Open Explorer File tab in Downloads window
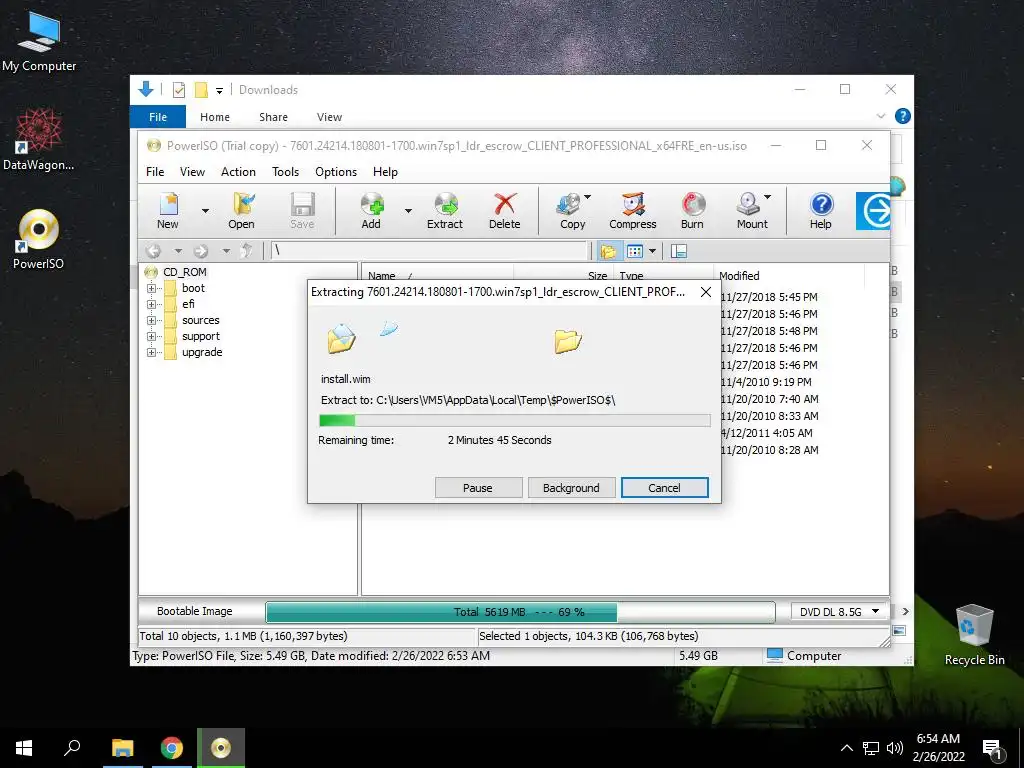The image size is (1024, 768). [158, 117]
